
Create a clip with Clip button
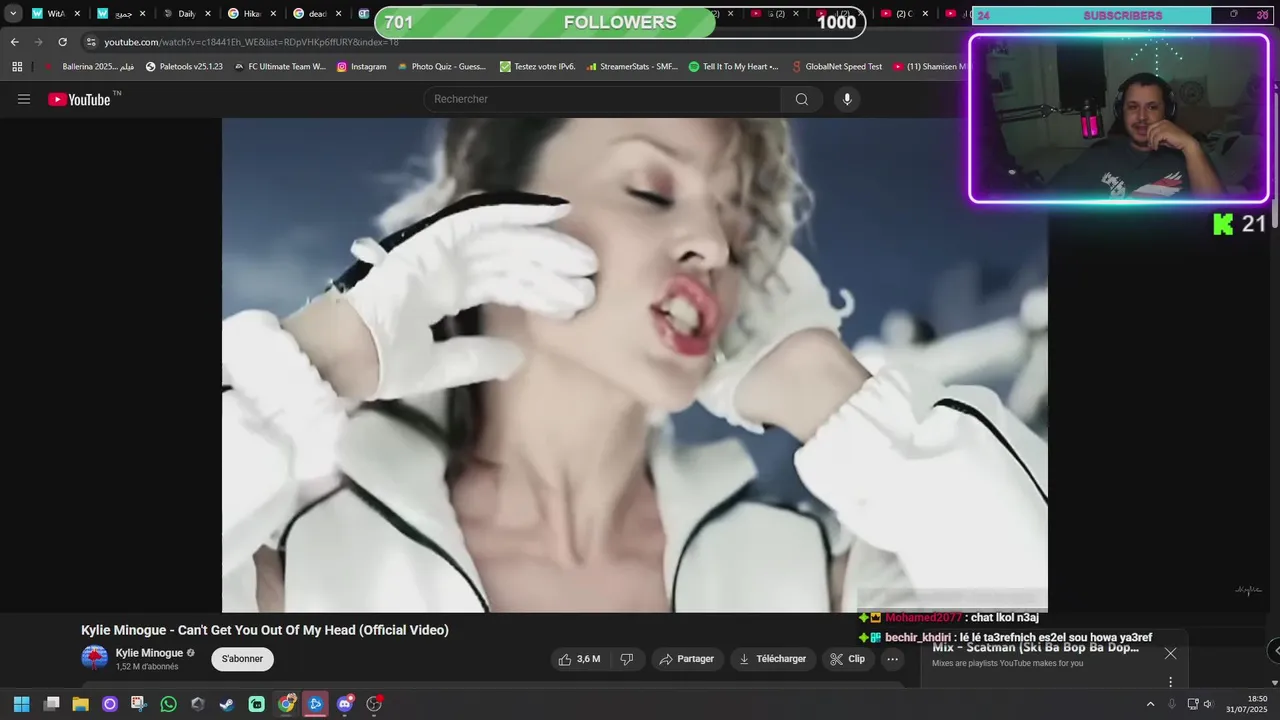[x=848, y=659]
